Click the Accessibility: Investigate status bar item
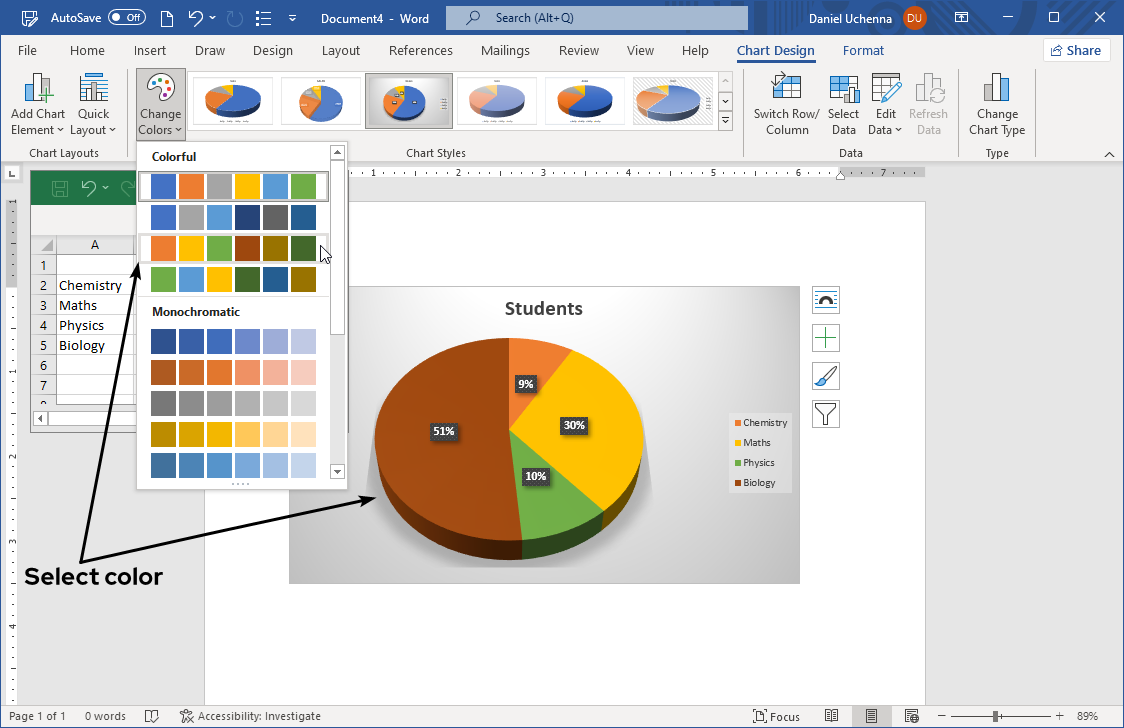The width and height of the screenshot is (1124, 728). click(x=250, y=716)
